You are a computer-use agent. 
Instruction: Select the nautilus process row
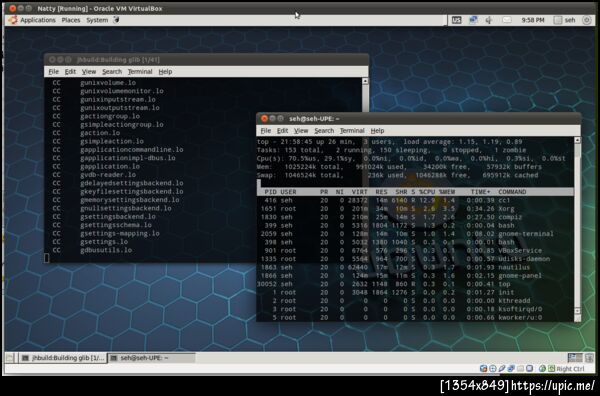click(x=415, y=267)
